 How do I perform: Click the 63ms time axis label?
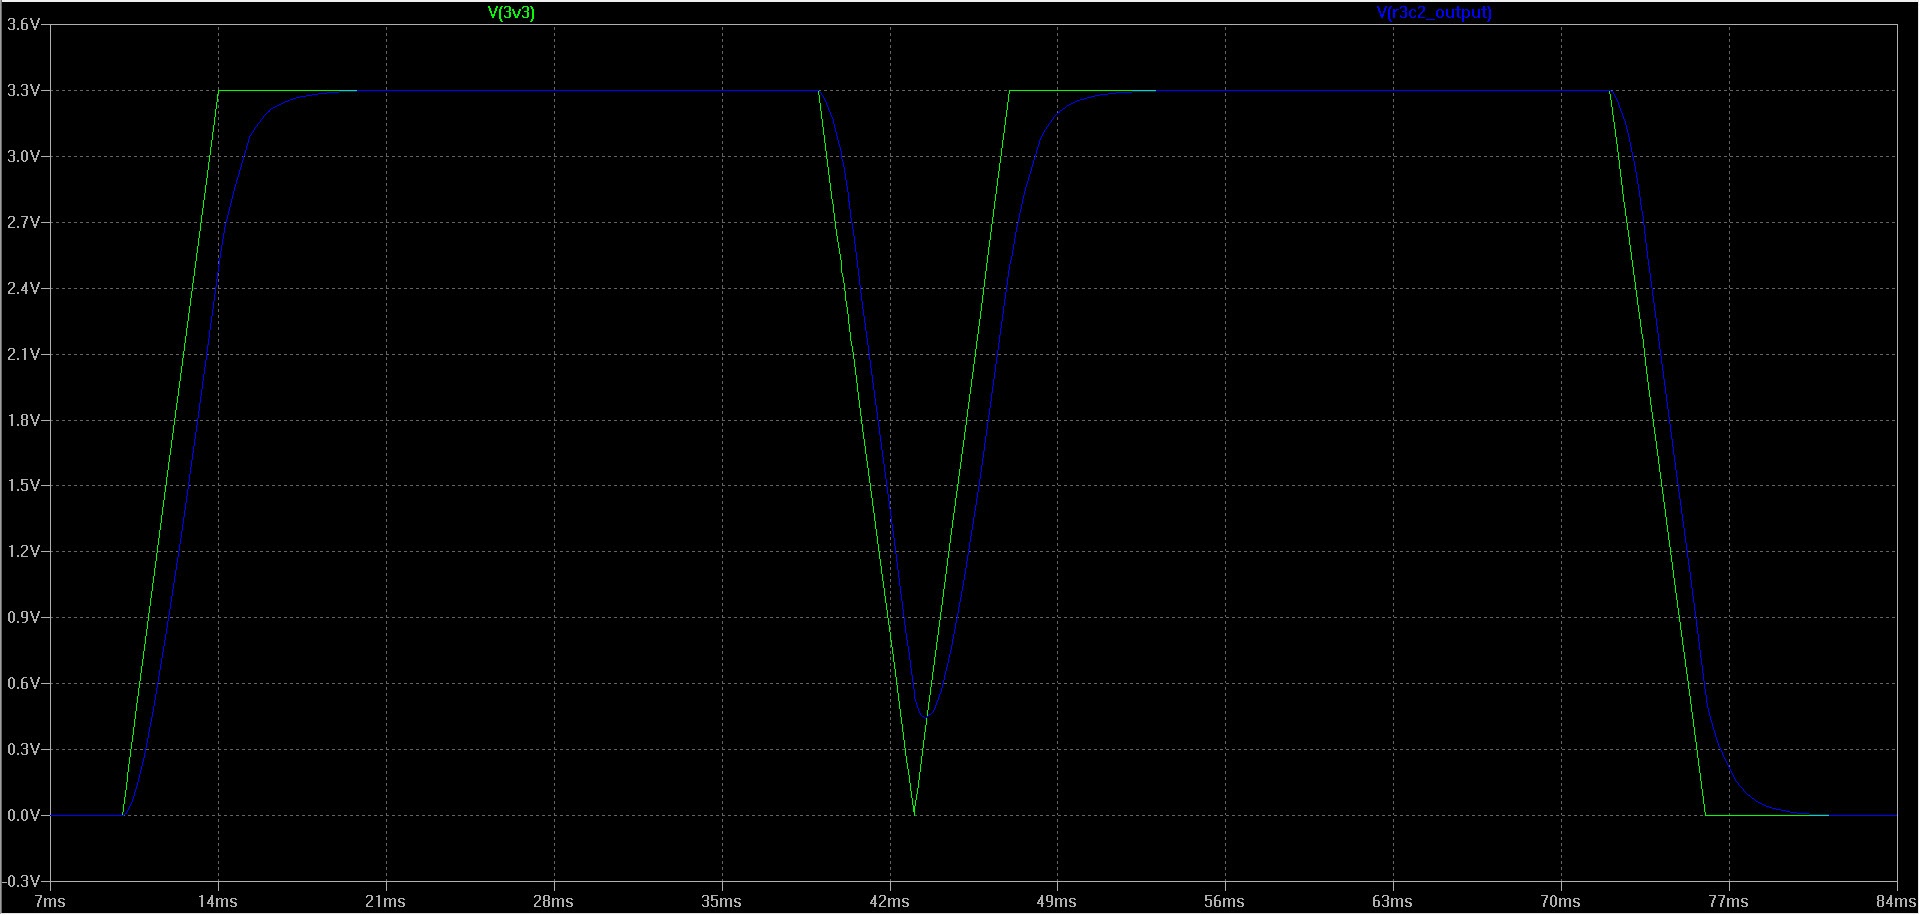click(1393, 902)
